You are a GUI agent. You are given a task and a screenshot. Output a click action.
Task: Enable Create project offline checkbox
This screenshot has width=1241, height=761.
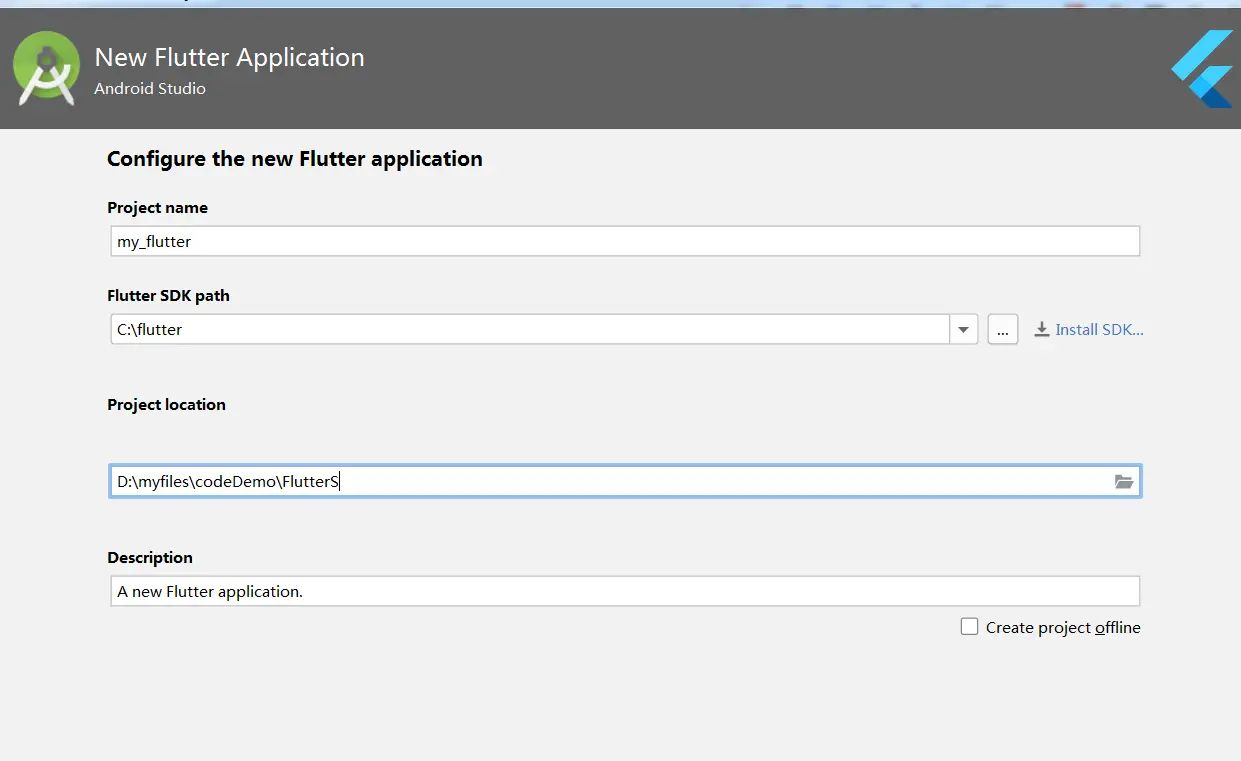969,627
